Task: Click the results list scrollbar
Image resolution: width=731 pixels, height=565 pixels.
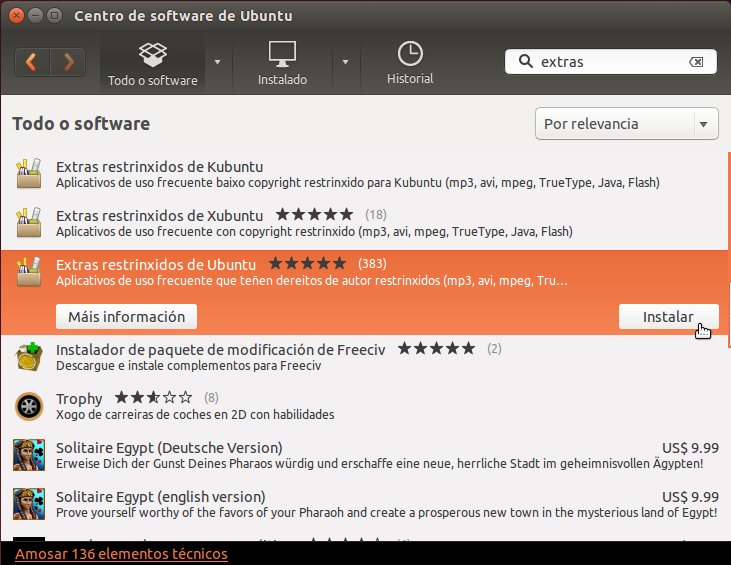Action: [729, 249]
